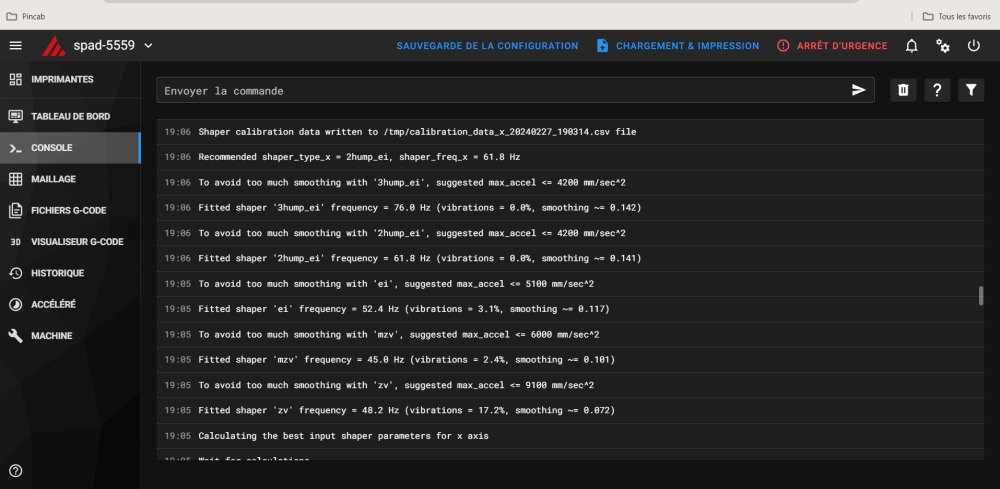Click the '2hump_ei' suggested max_accel 4200 line
1000x489 pixels.
pyautogui.click(x=570, y=233)
